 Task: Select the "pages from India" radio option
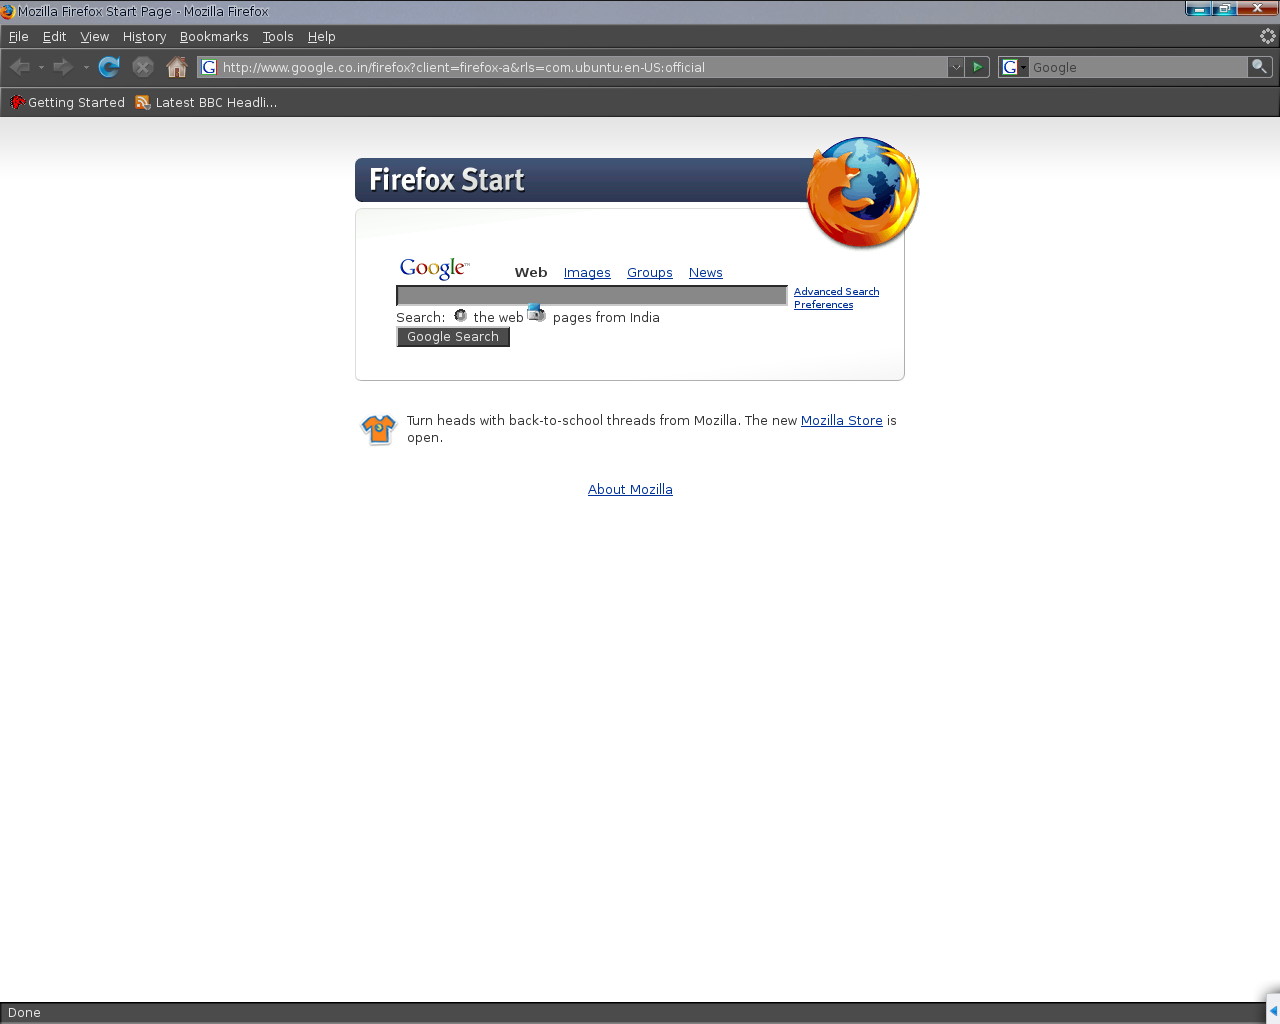click(537, 313)
